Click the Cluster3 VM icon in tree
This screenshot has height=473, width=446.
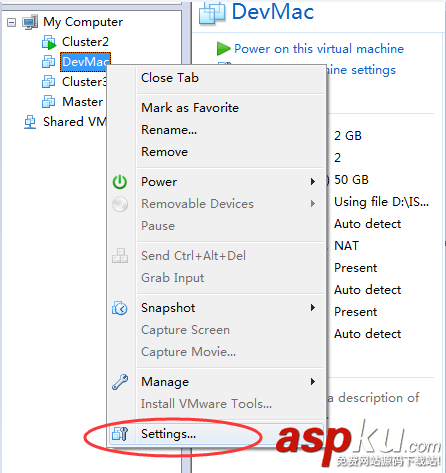[x=49, y=82]
